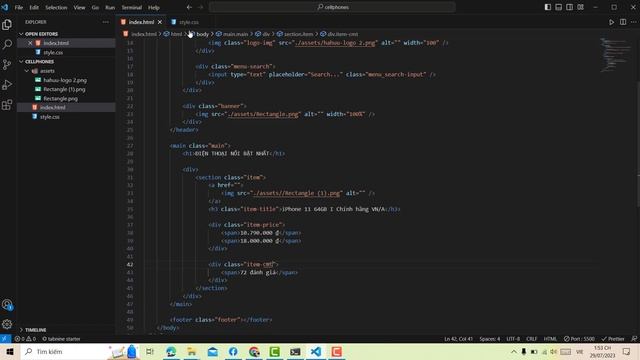
Task: Toggle the bottom panel layout icon
Action: pyautogui.click(x=559, y=7)
